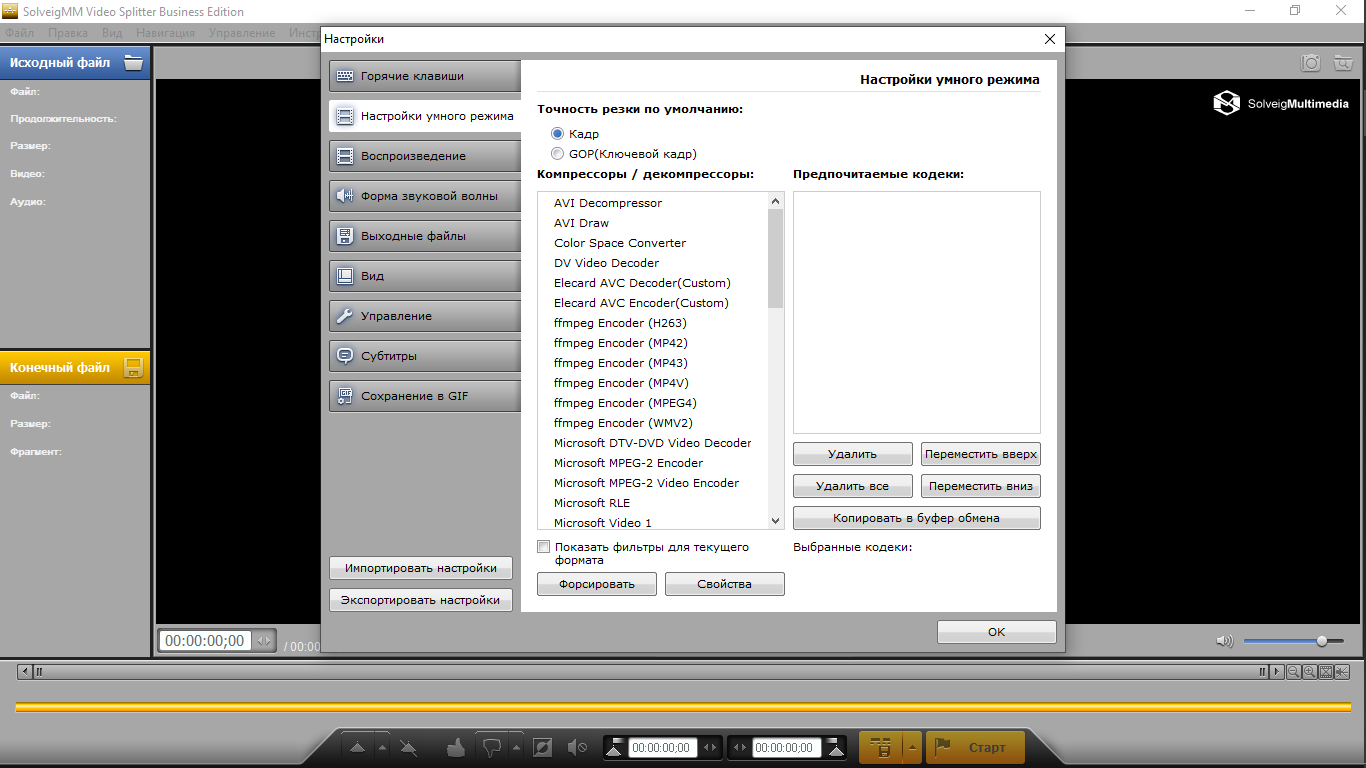Click the invert fragments icon
Image resolution: width=1366 pixels, height=768 pixels.
coord(542,747)
